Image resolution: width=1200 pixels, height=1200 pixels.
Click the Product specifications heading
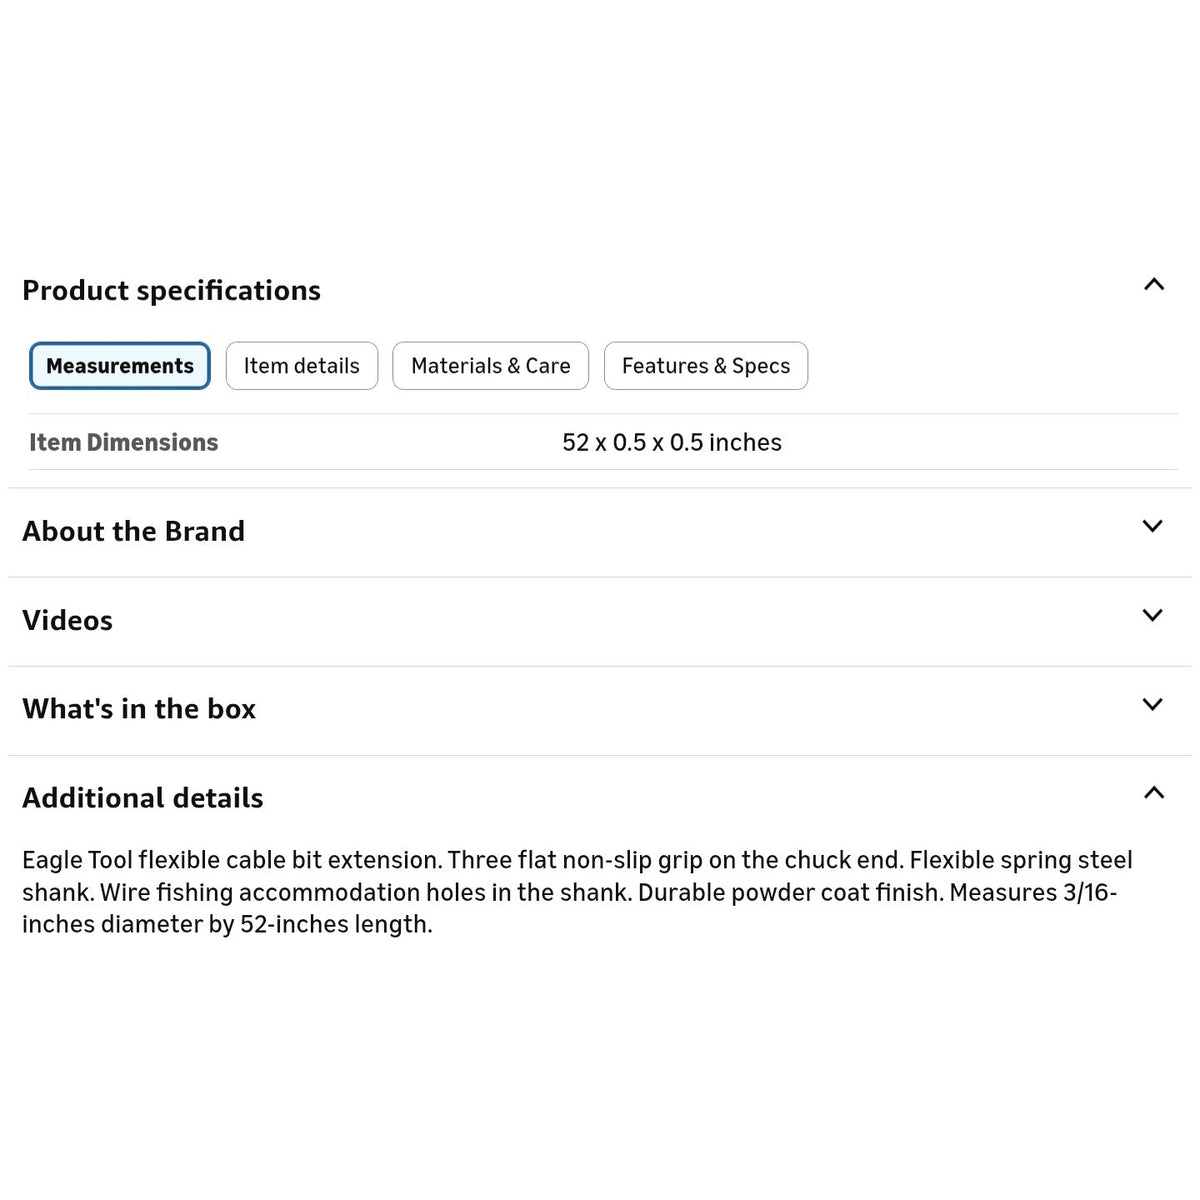tap(171, 290)
